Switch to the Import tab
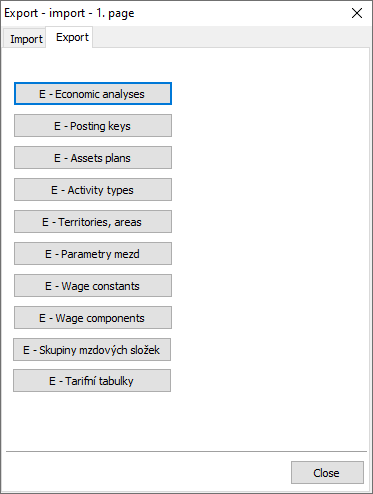The image size is (373, 494). click(x=25, y=39)
